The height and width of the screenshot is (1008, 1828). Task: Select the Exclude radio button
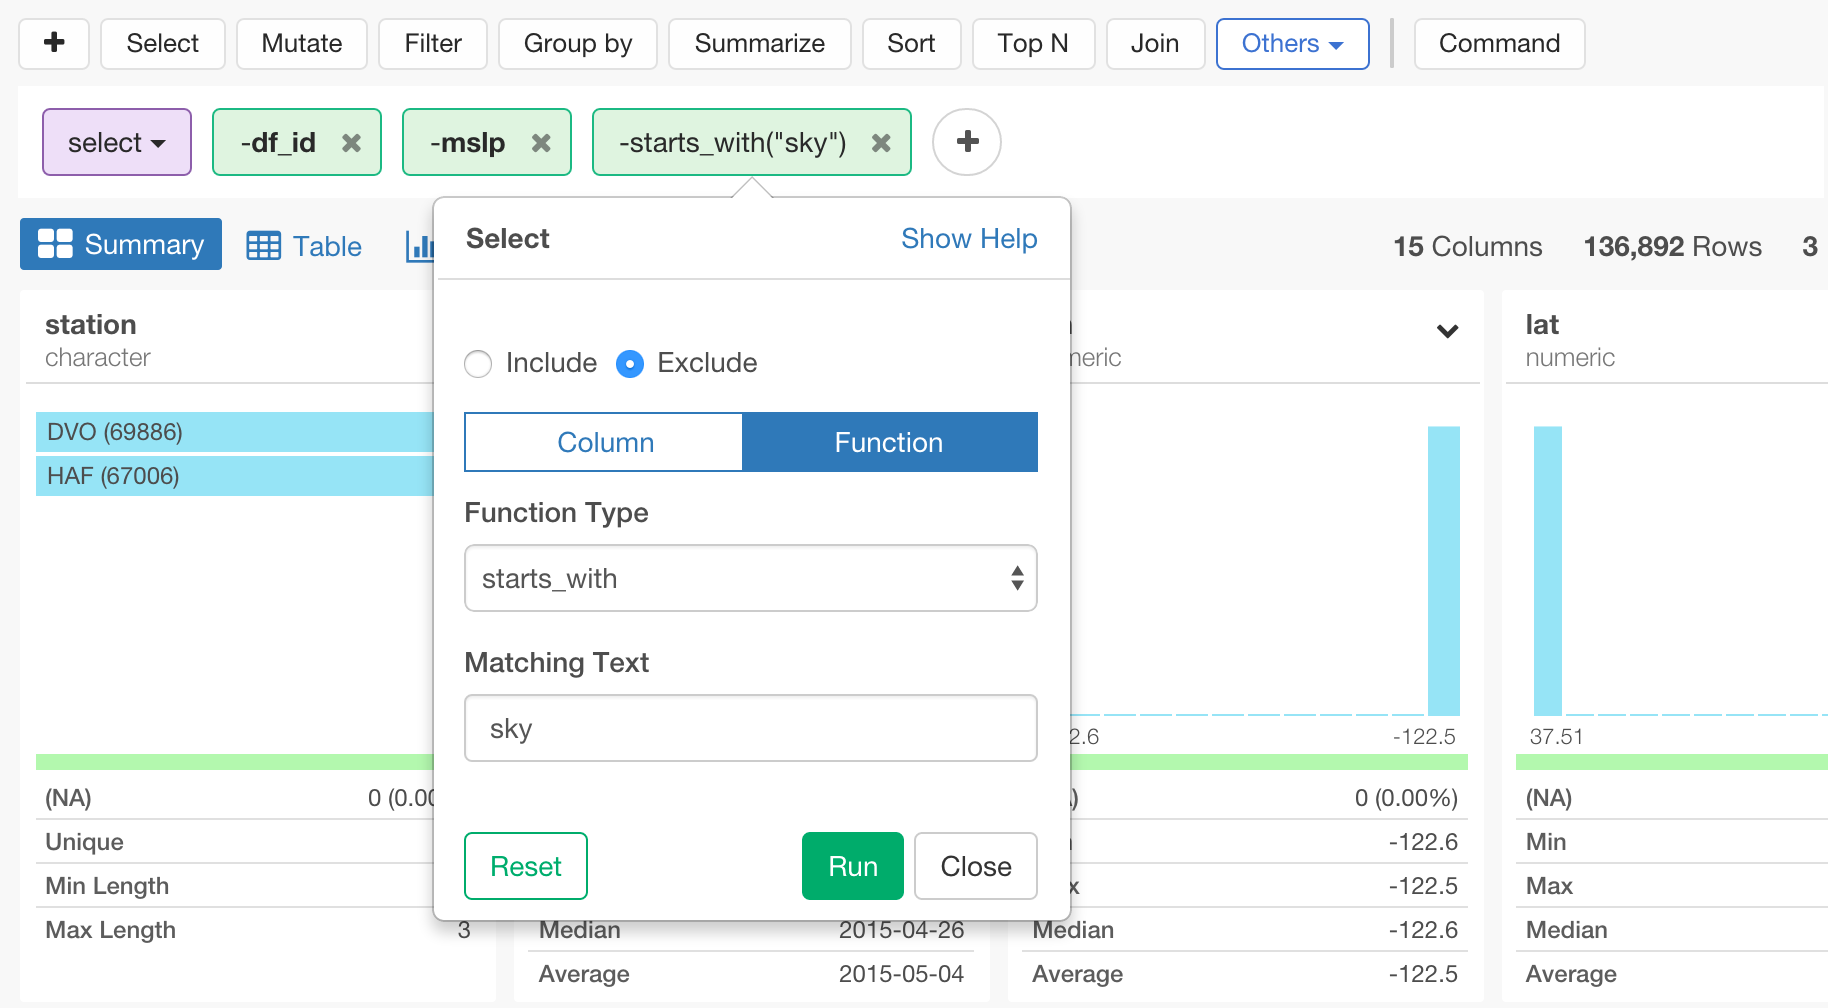630,364
